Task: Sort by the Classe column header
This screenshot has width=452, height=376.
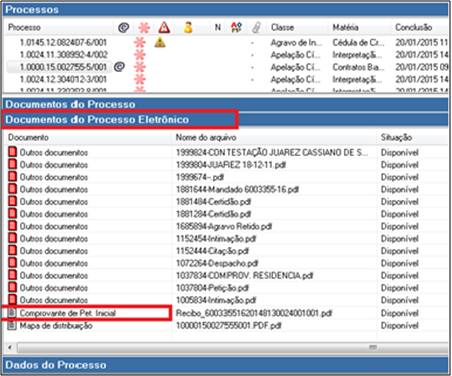Action: click(x=282, y=27)
